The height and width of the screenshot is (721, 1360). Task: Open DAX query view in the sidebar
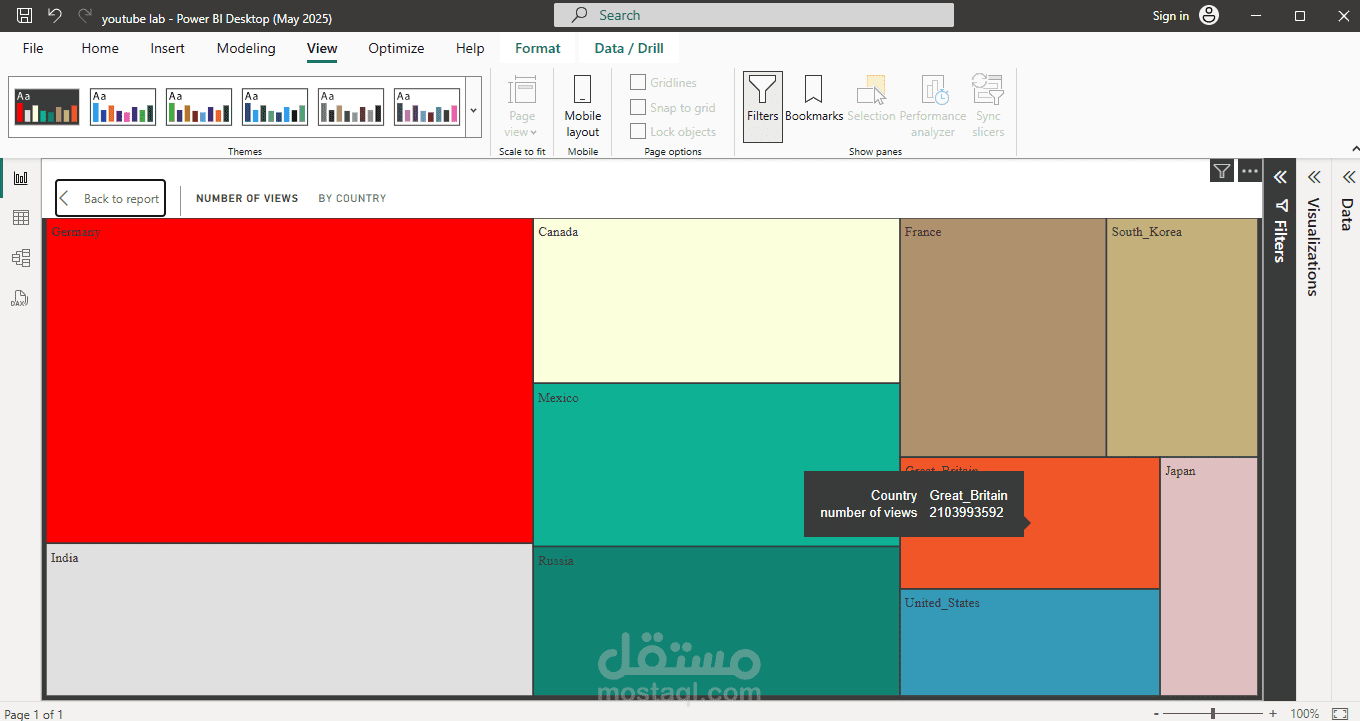pos(20,298)
